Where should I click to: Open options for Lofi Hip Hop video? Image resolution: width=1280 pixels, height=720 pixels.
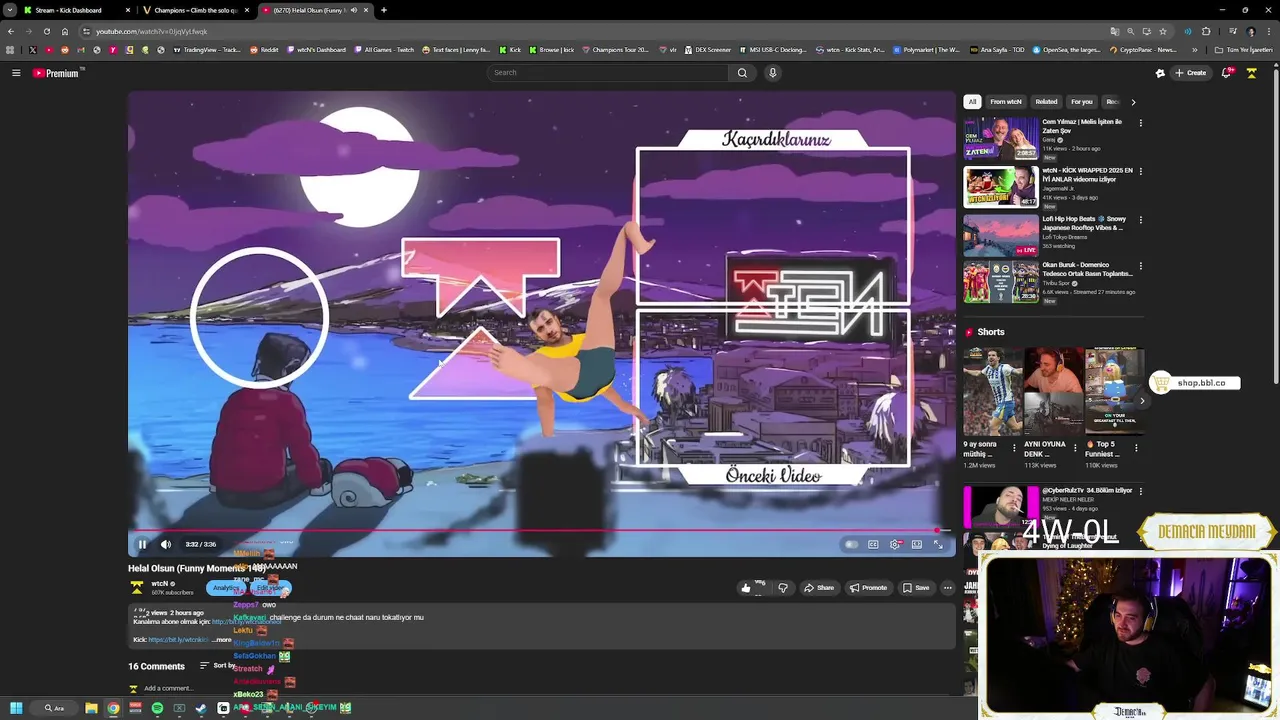(x=1141, y=220)
